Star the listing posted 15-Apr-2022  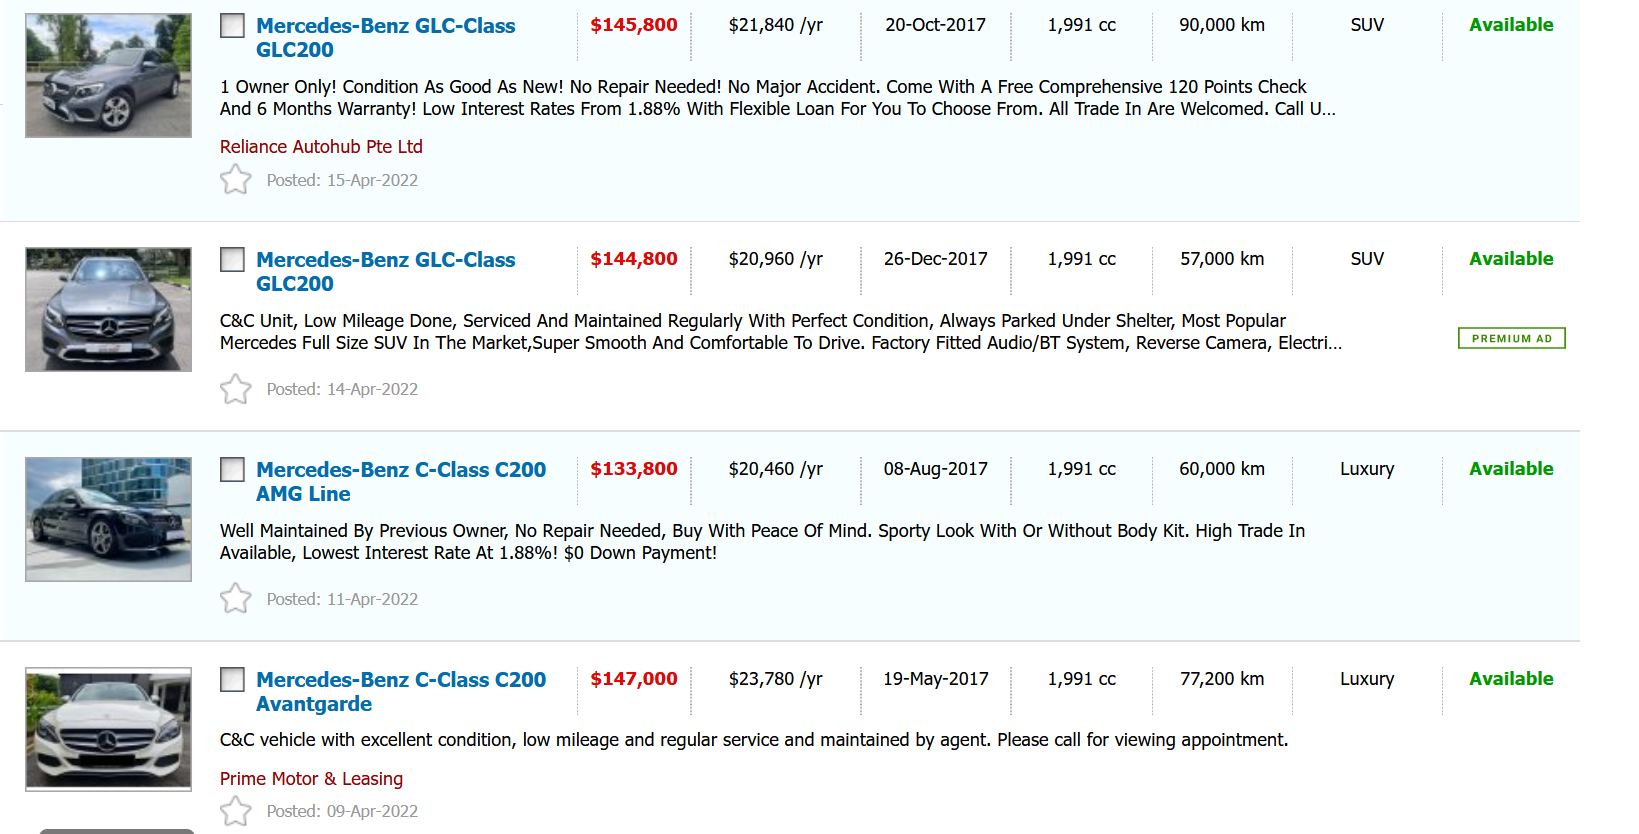pos(236,180)
